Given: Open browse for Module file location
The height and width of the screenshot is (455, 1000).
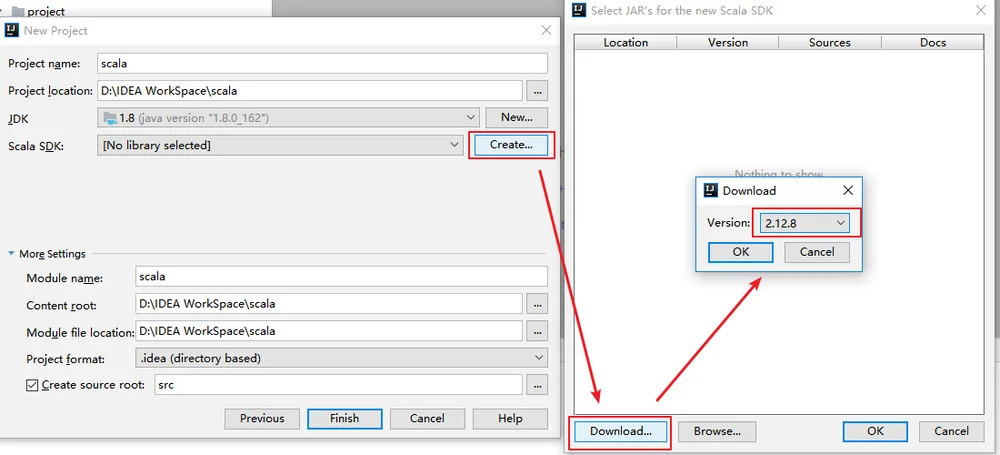Looking at the screenshot, I should pos(537,331).
